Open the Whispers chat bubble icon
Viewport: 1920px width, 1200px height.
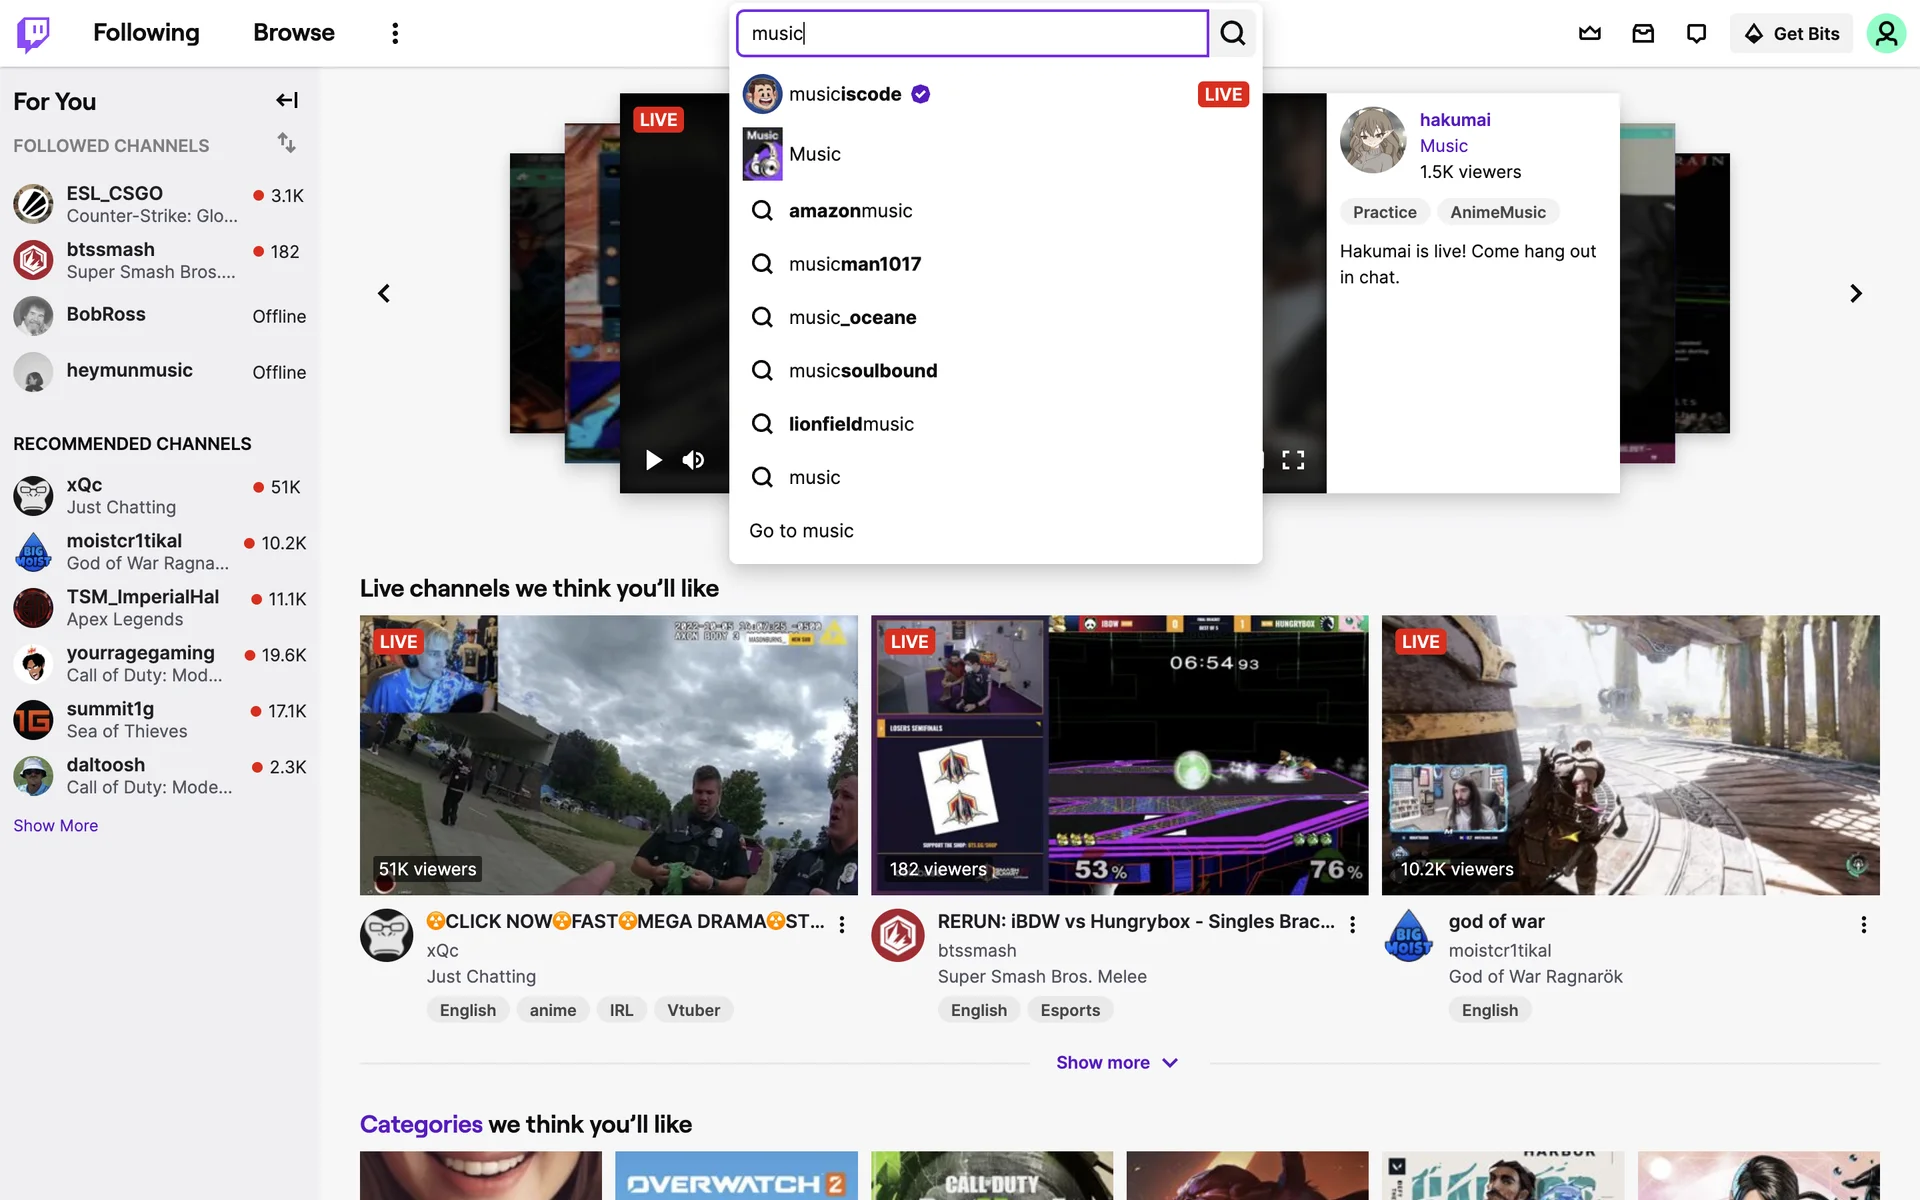(x=1696, y=33)
